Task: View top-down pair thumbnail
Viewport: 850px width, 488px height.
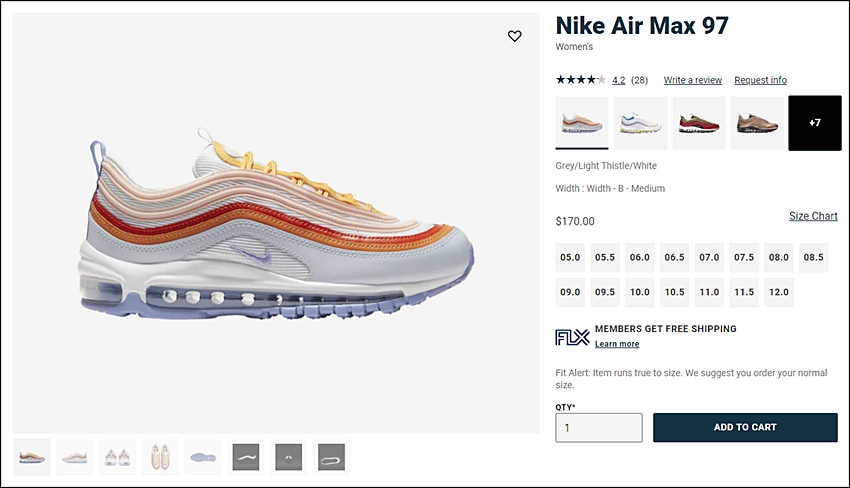Action: 160,457
